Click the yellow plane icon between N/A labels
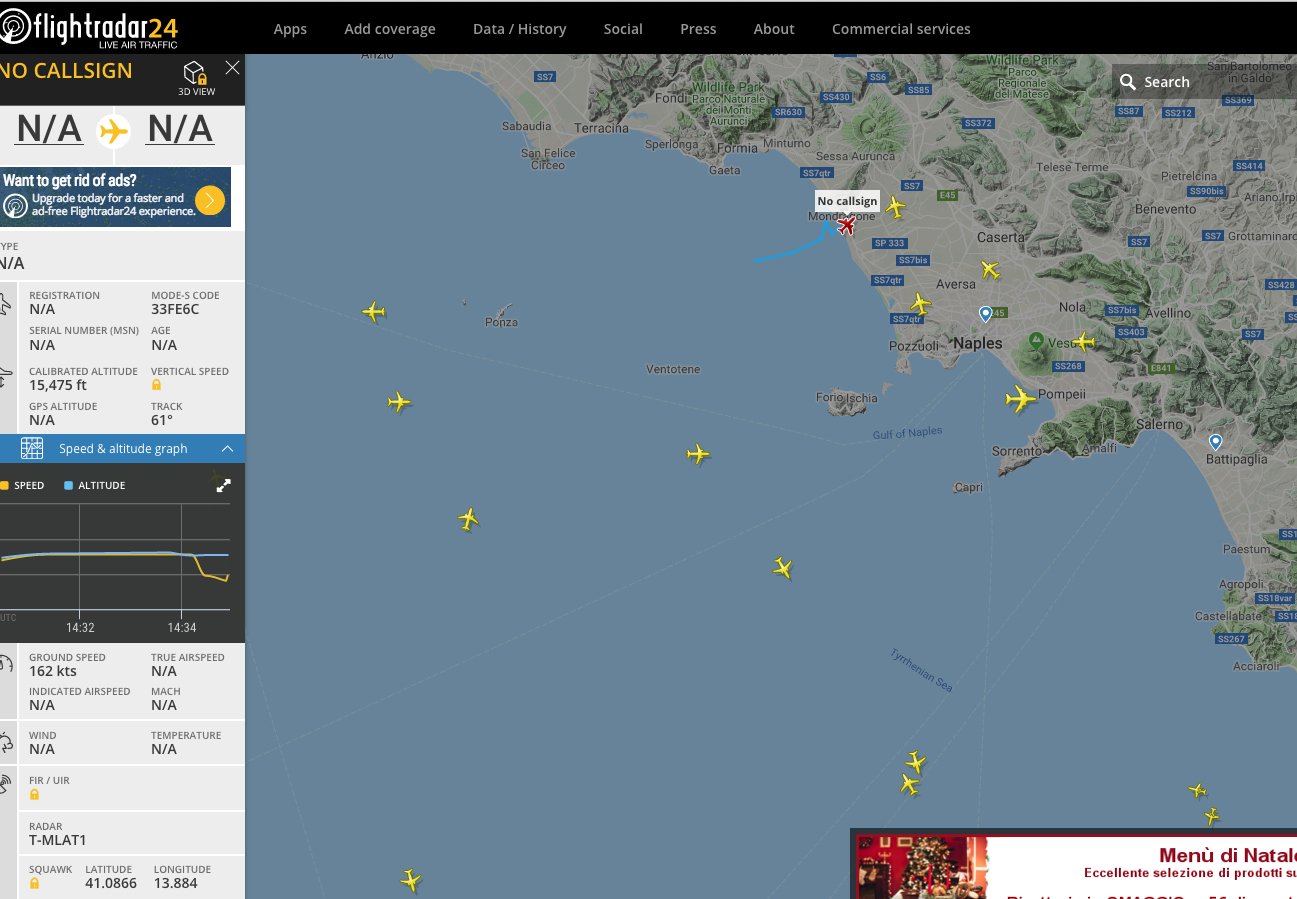The height and width of the screenshot is (899, 1297). point(114,130)
